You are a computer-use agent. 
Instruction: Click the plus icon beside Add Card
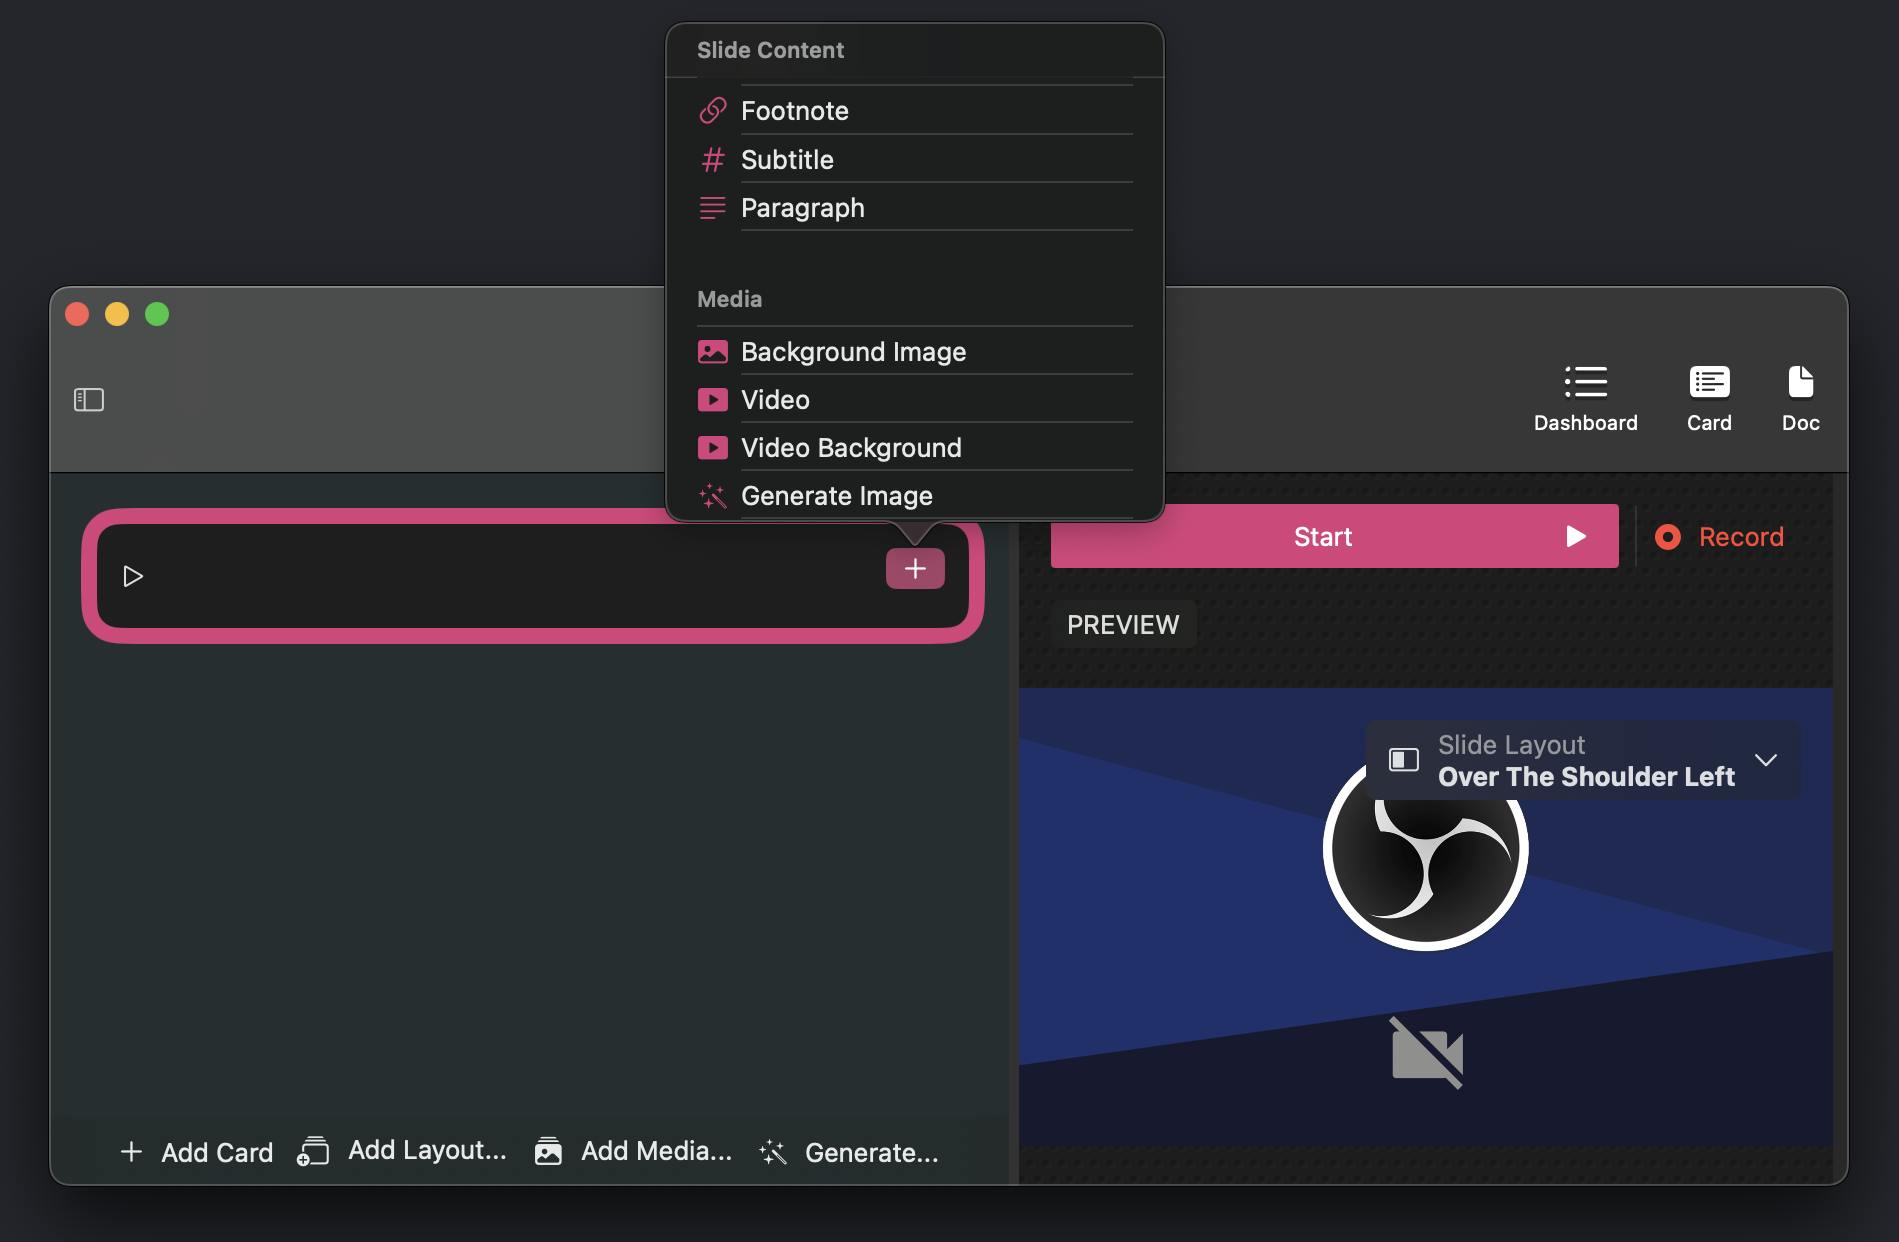pos(131,1151)
